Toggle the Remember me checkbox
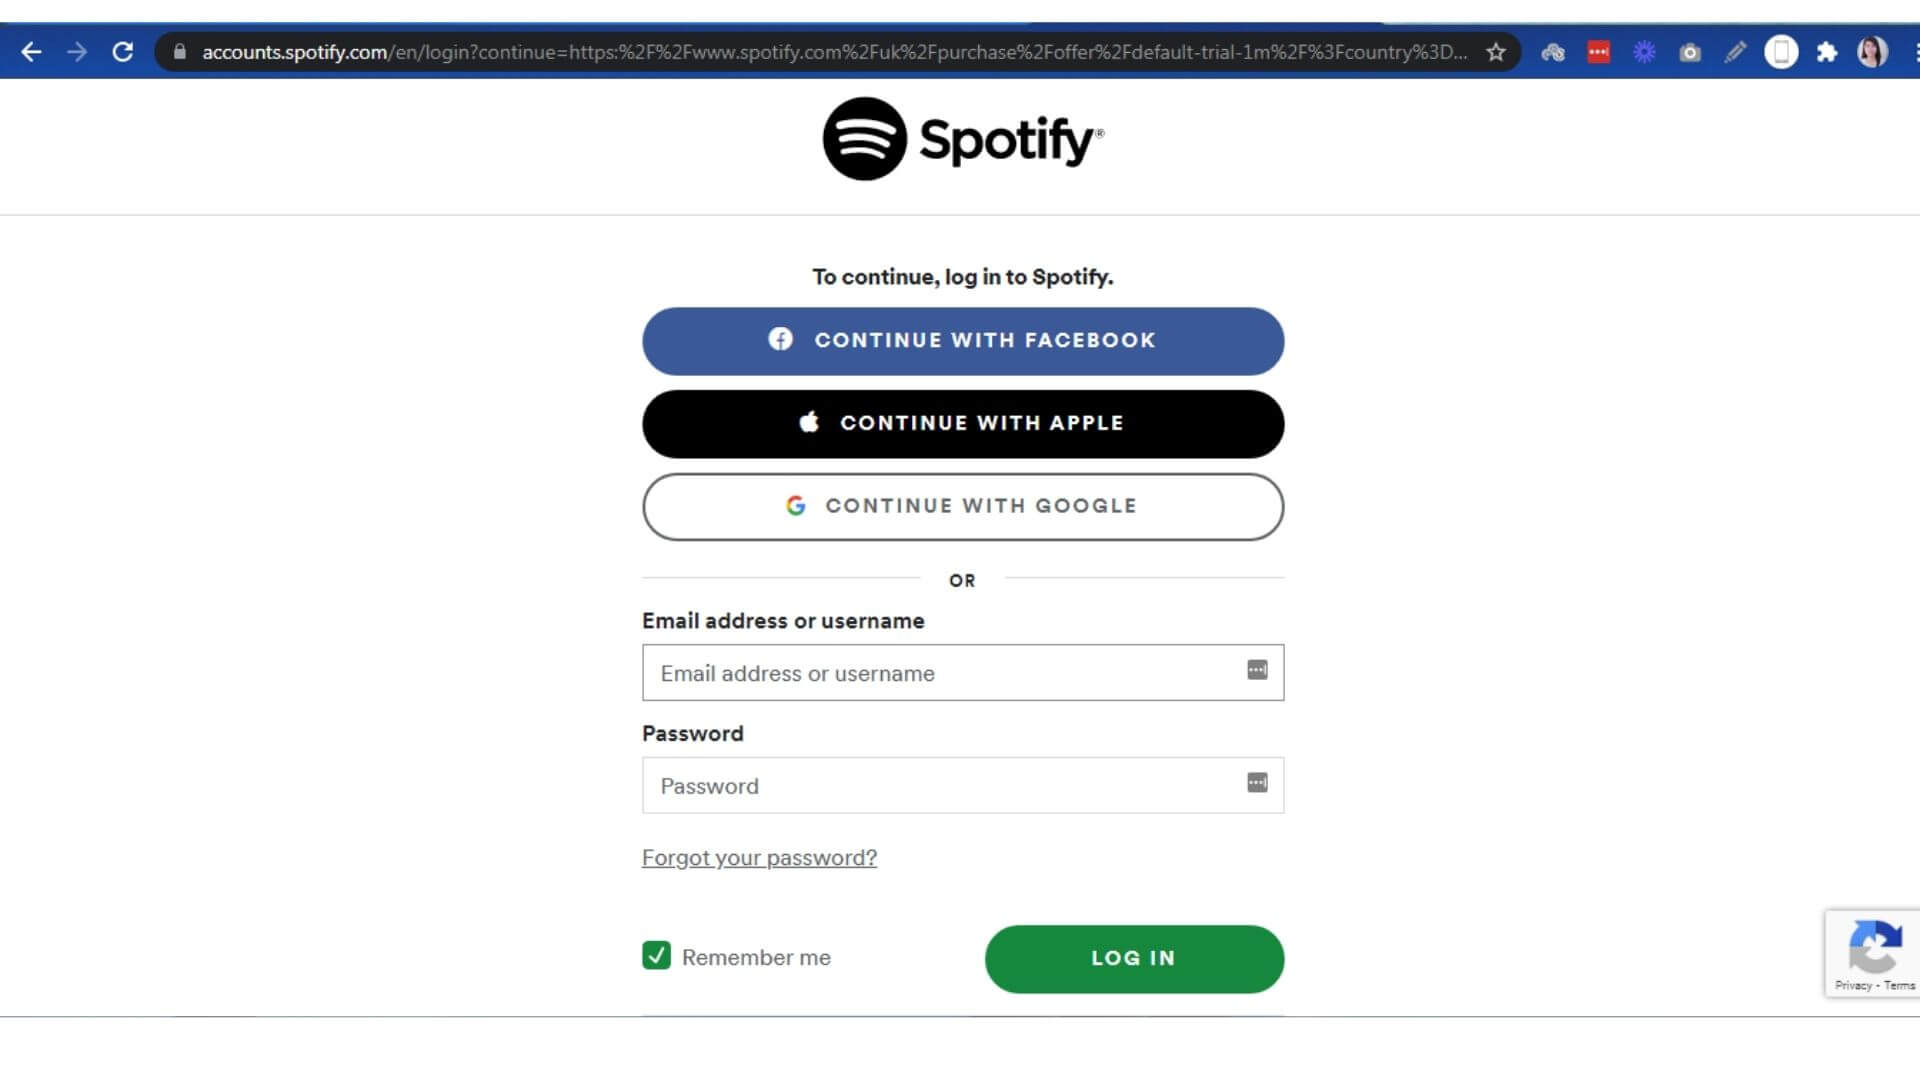1920x1080 pixels. coord(657,956)
